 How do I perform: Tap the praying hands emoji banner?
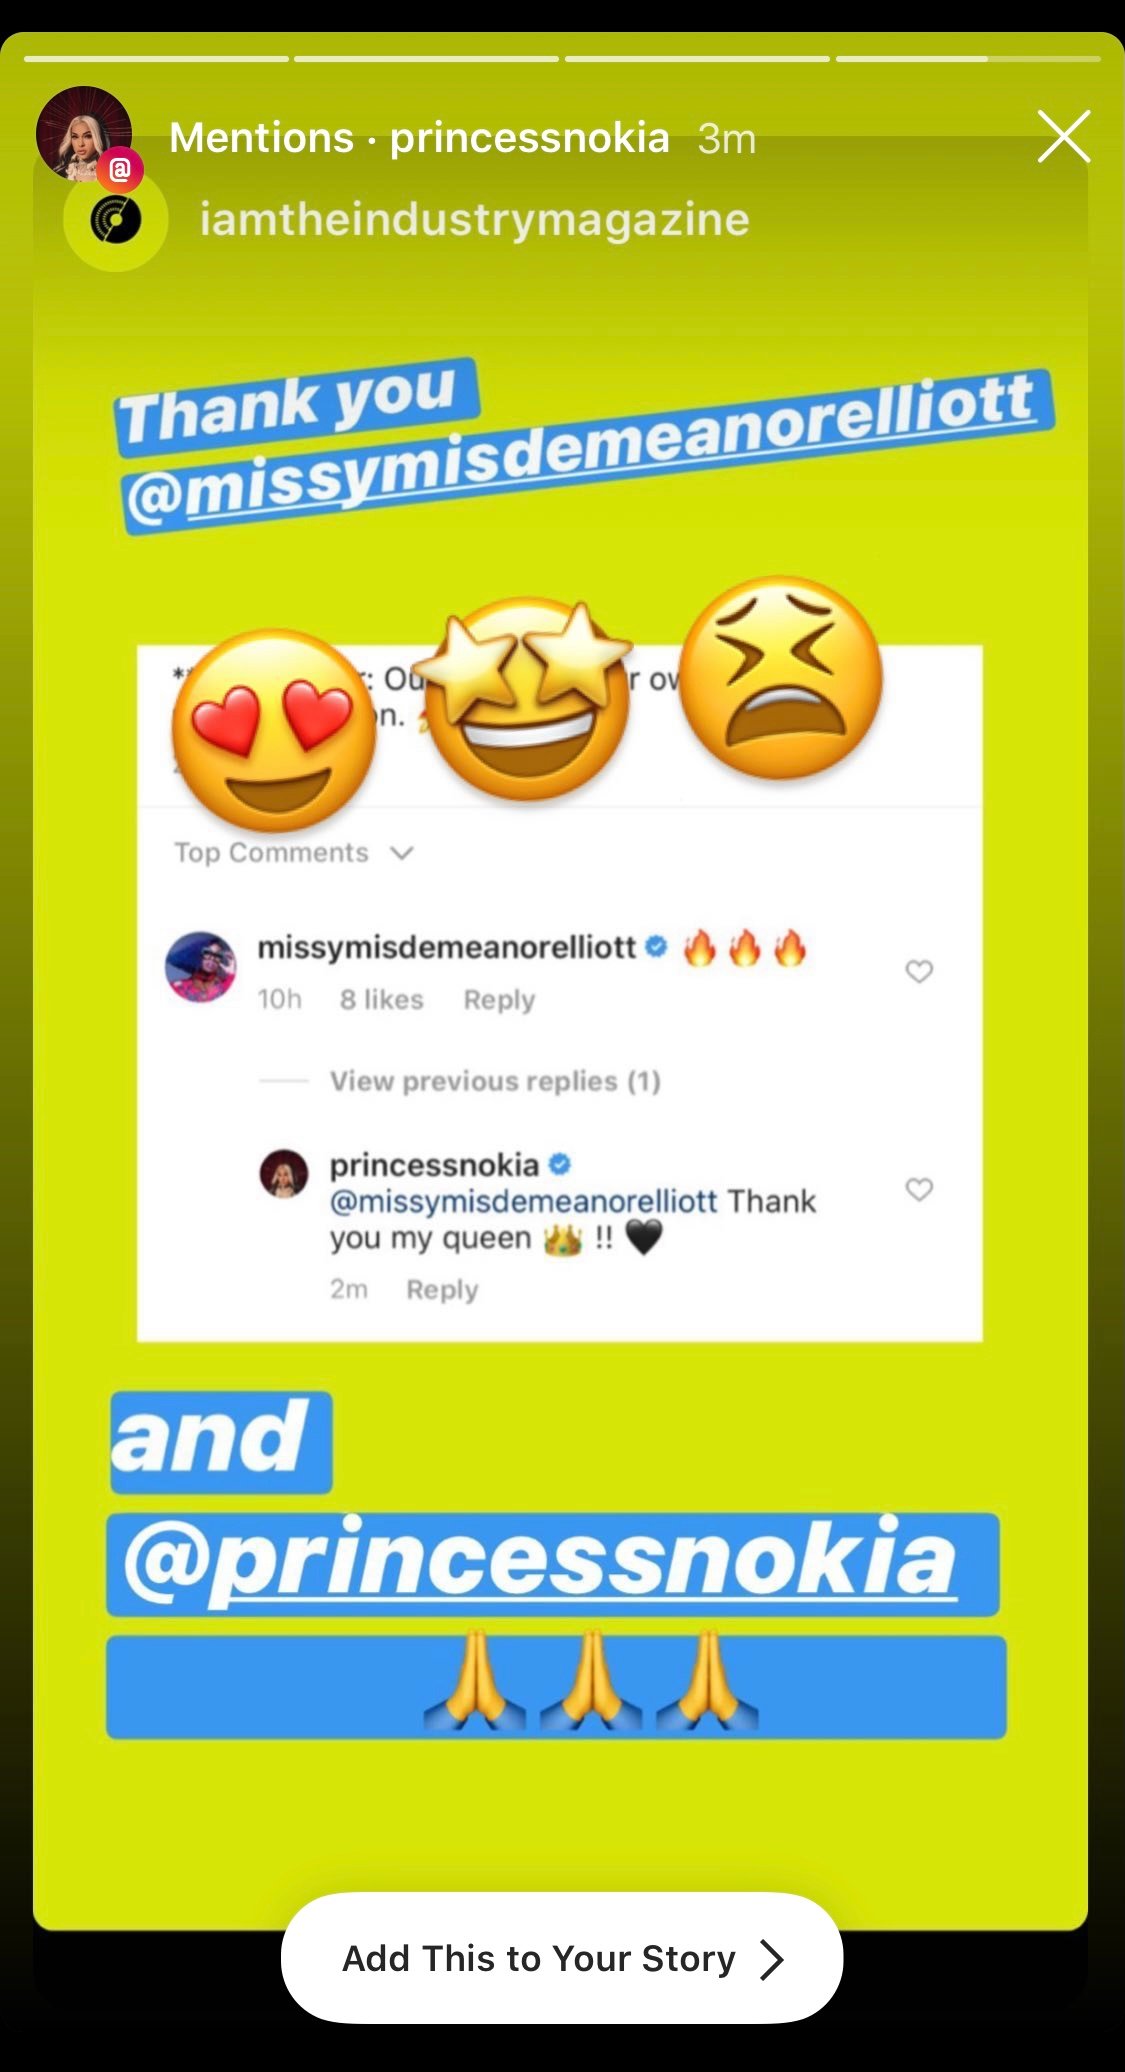coord(556,1687)
